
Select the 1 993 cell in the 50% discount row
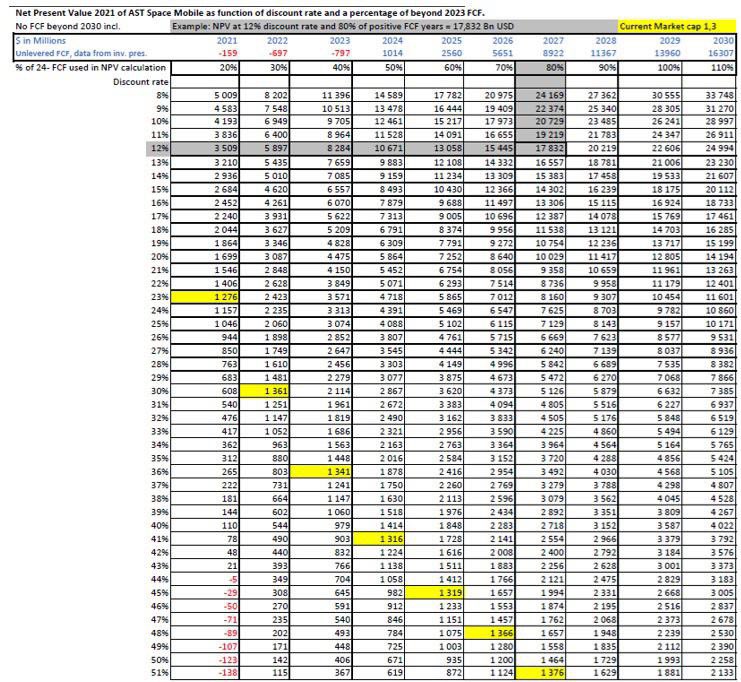(x=650, y=660)
